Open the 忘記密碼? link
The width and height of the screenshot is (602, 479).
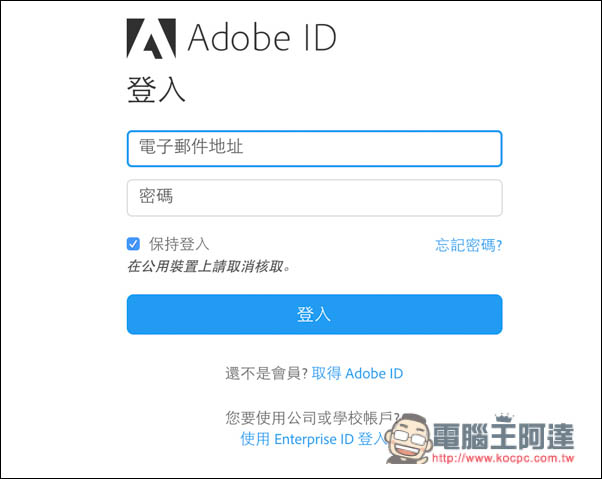click(x=468, y=245)
